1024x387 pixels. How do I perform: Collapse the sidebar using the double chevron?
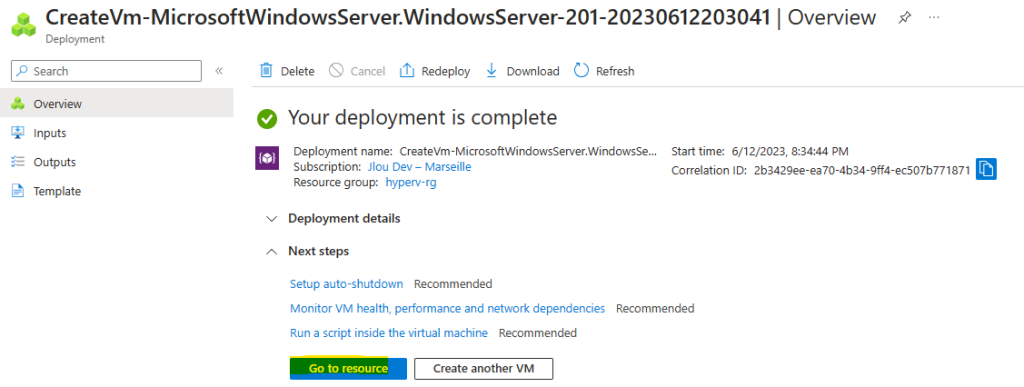(219, 70)
